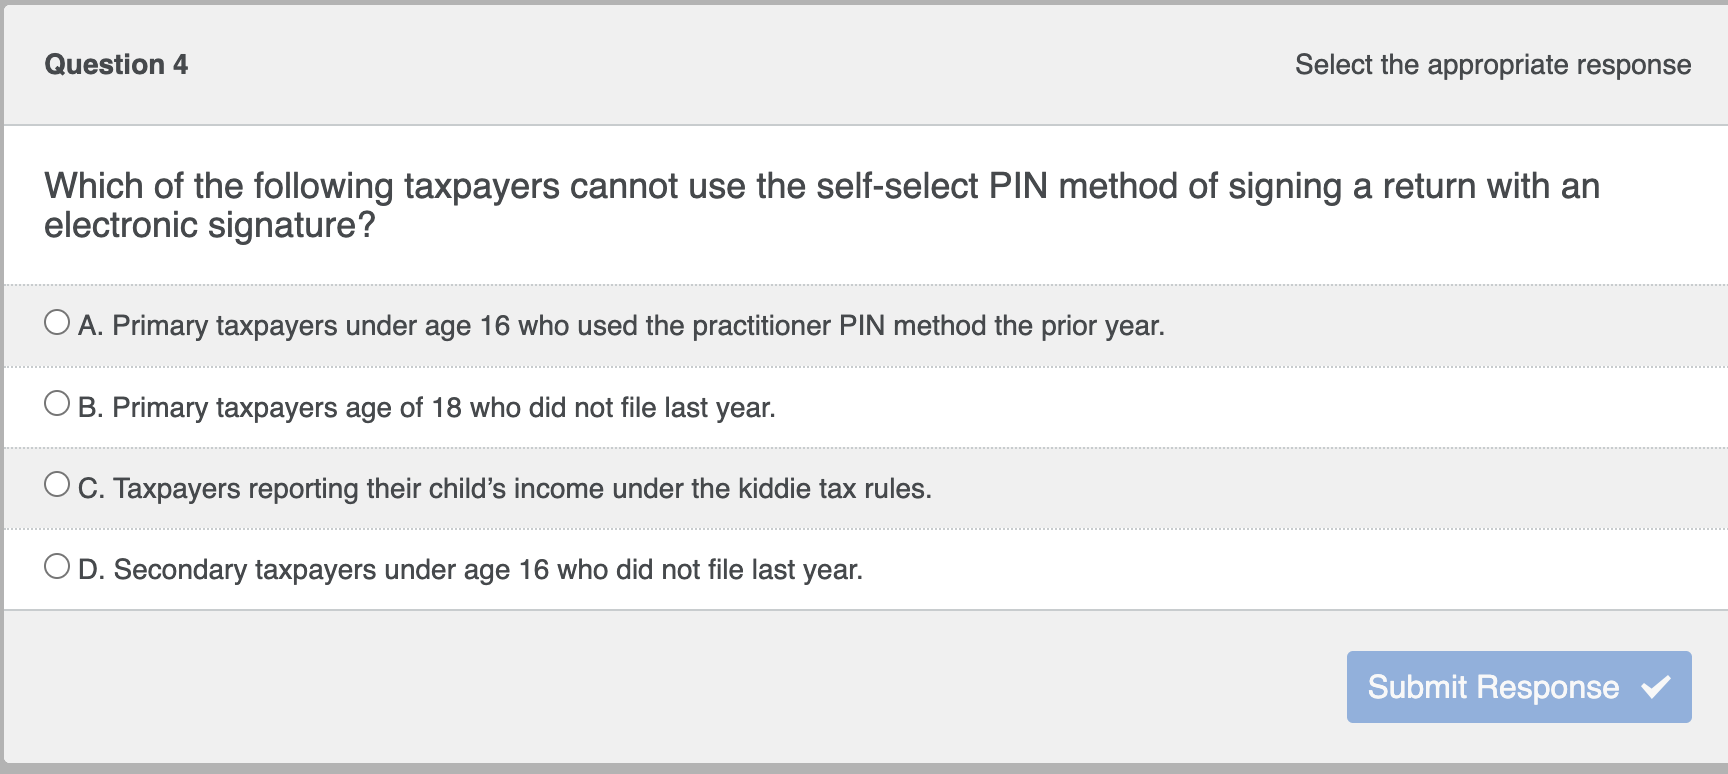1728x774 pixels.
Task: Select radio button for option B
Action: [x=57, y=402]
